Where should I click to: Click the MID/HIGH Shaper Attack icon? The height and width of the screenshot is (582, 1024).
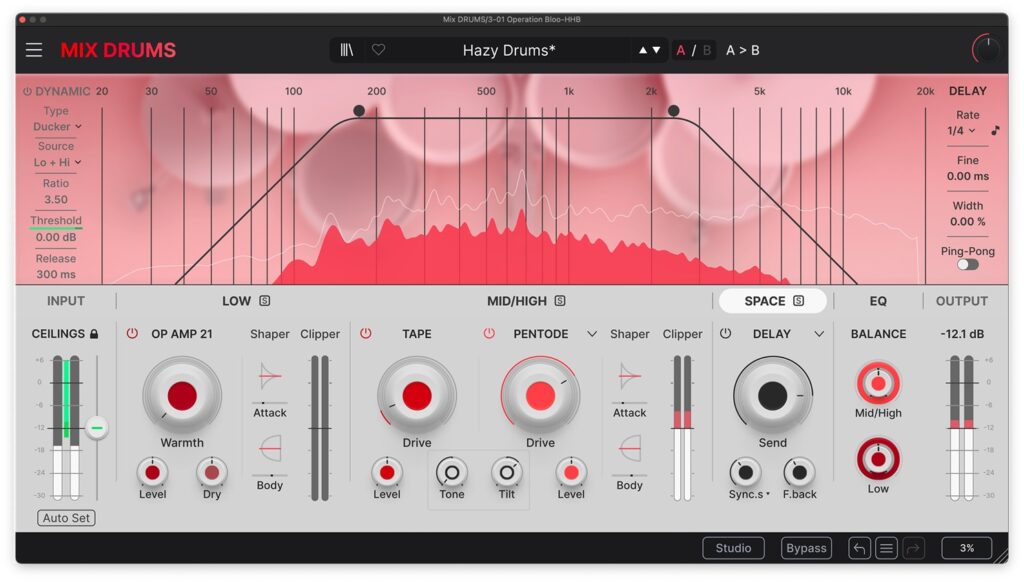[630, 376]
